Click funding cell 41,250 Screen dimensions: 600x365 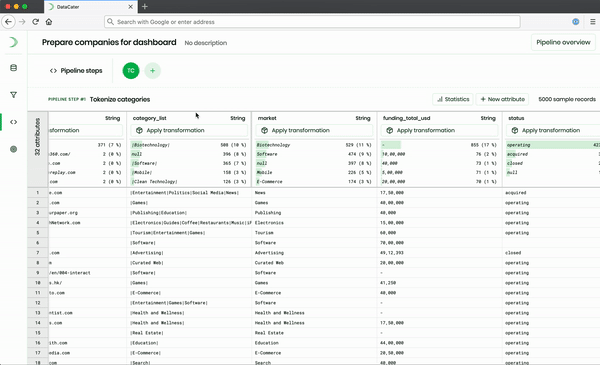pos(388,283)
